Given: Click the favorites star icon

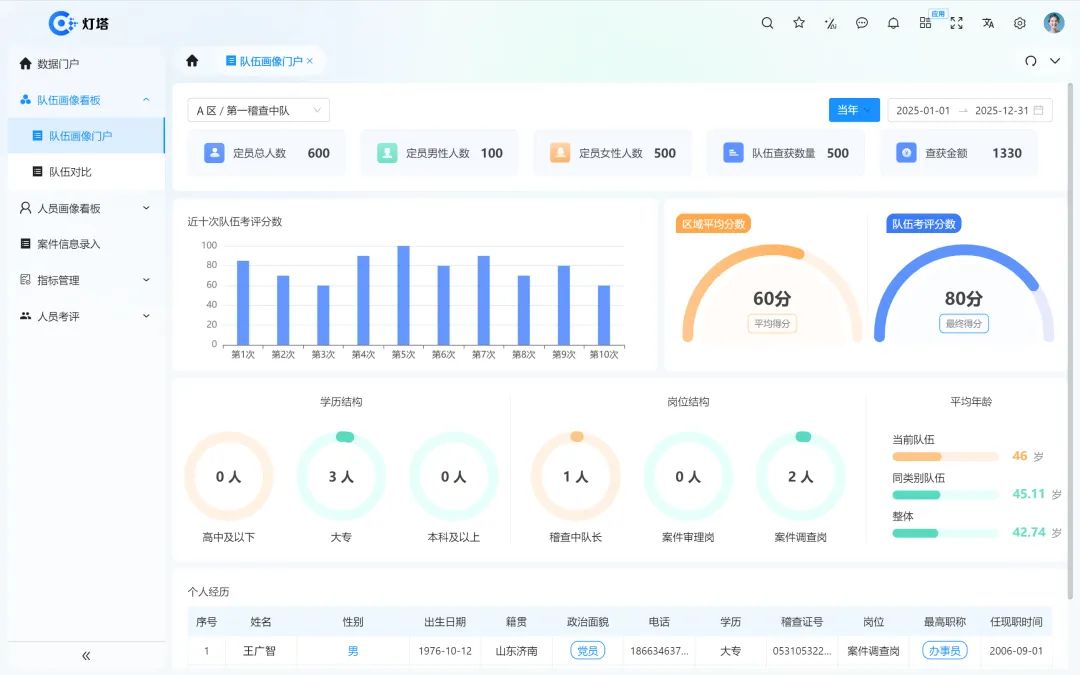Looking at the screenshot, I should (x=799, y=22).
